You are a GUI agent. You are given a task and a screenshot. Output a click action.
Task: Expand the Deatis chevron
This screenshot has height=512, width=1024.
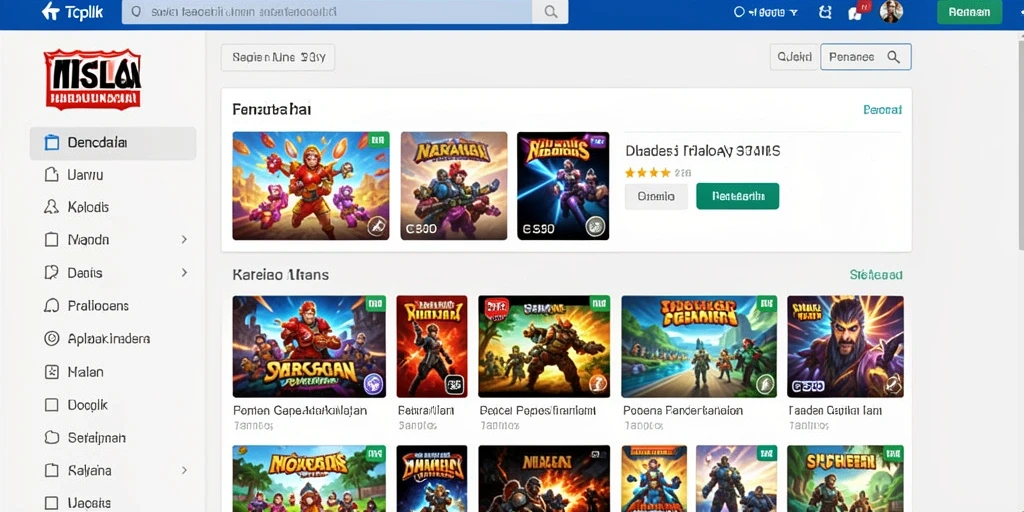[x=184, y=272]
